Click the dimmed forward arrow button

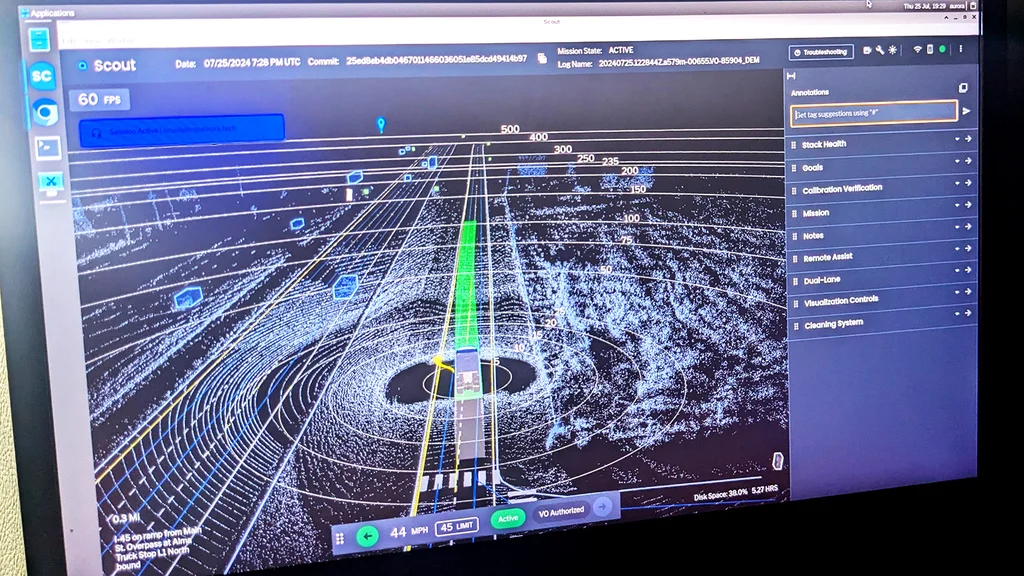point(602,506)
